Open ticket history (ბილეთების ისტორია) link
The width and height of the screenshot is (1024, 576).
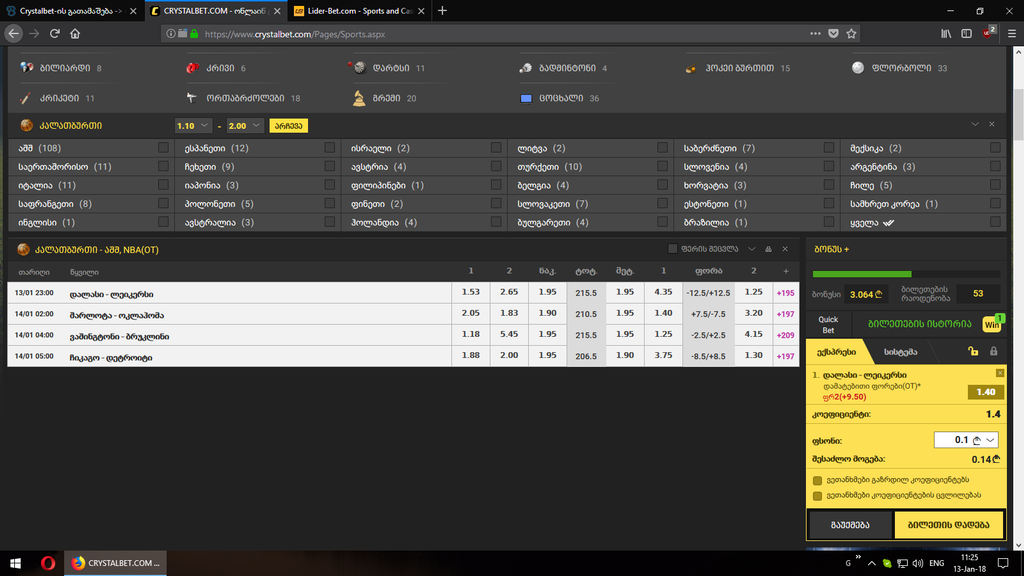click(920, 324)
